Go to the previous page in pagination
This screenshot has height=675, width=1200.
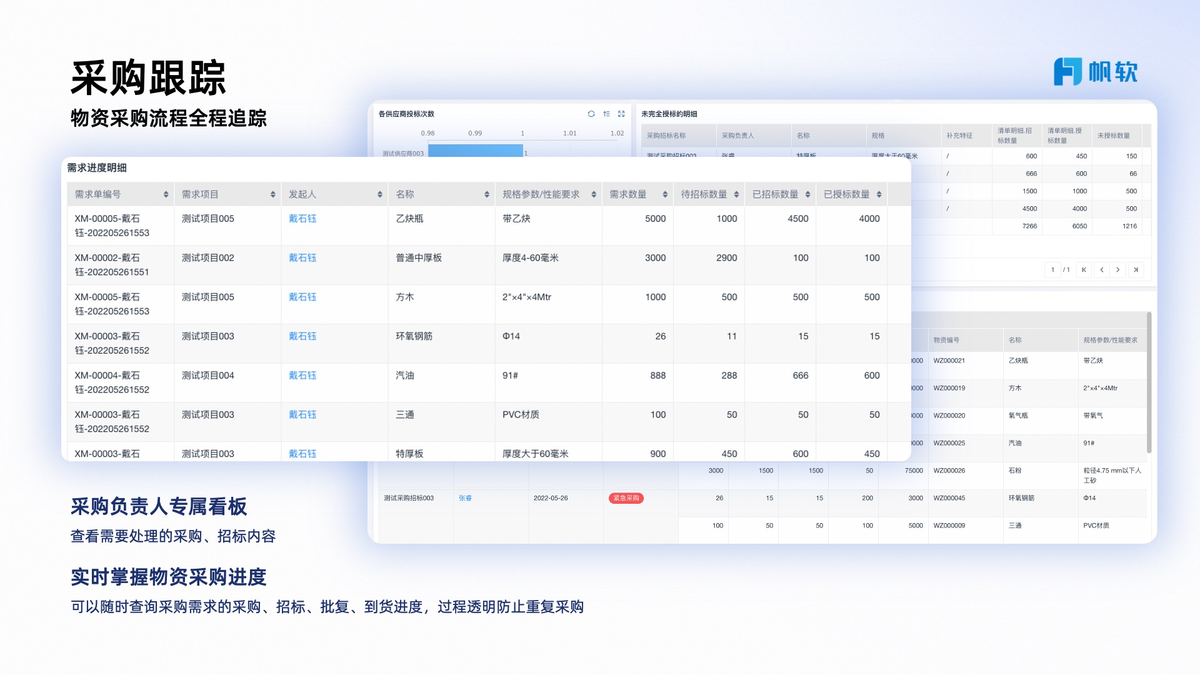[x=1101, y=270]
